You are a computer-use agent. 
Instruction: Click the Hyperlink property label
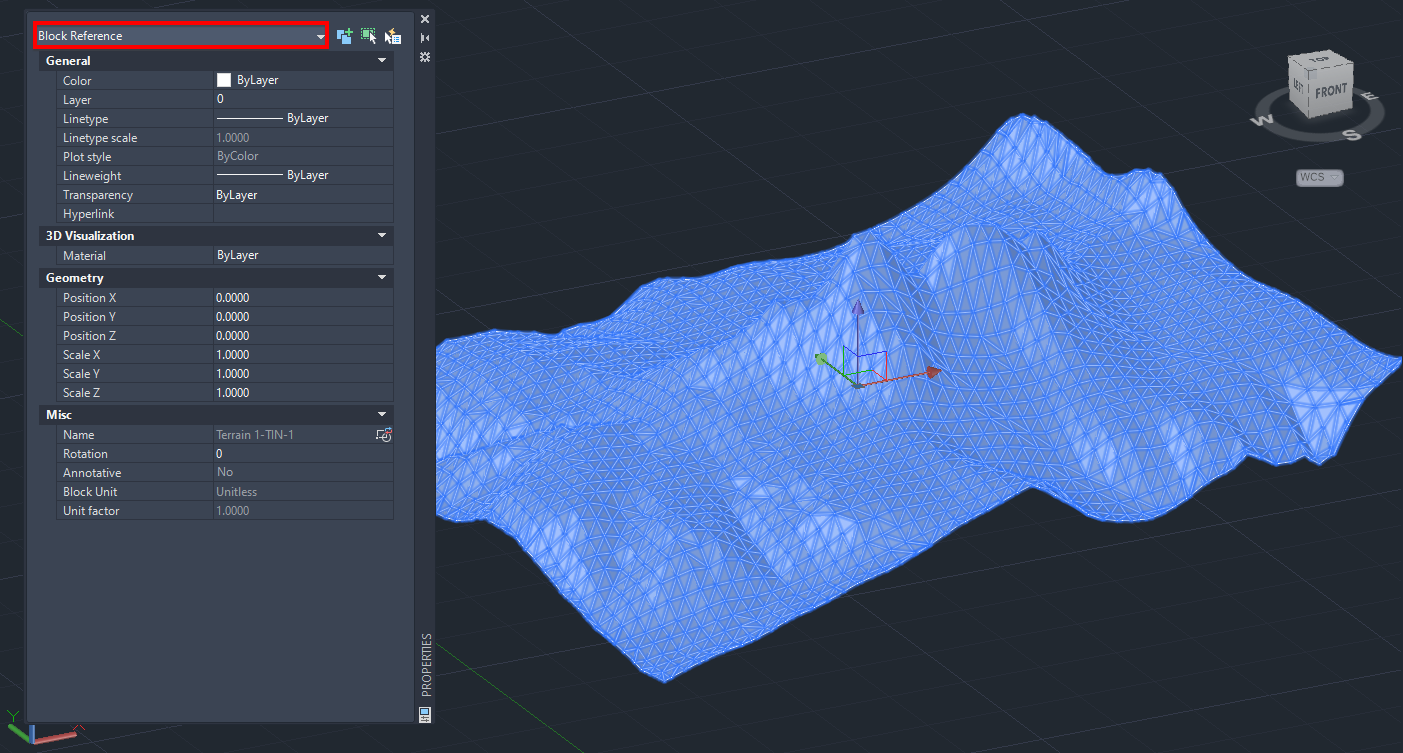pos(87,214)
